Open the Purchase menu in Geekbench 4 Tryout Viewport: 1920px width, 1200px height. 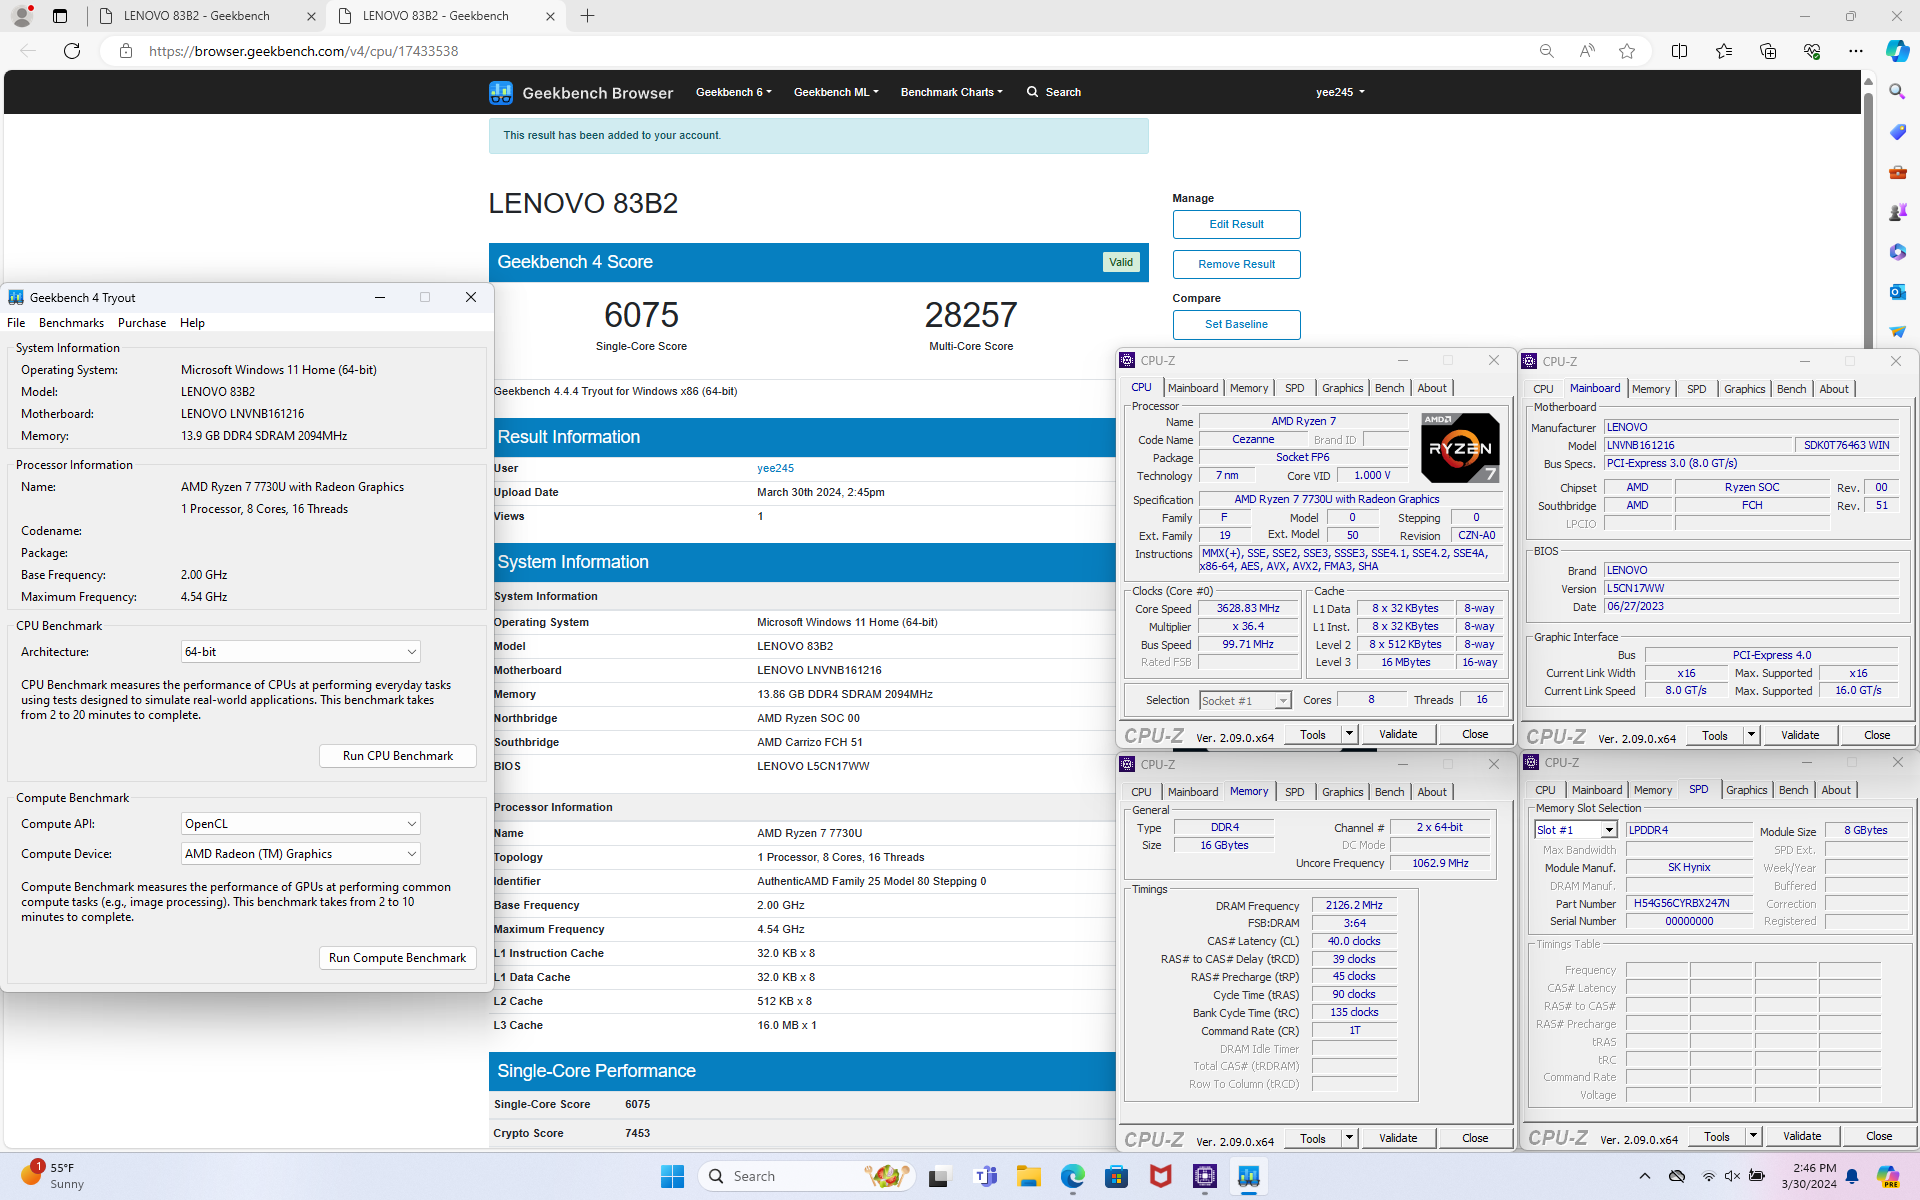pyautogui.click(x=142, y=323)
